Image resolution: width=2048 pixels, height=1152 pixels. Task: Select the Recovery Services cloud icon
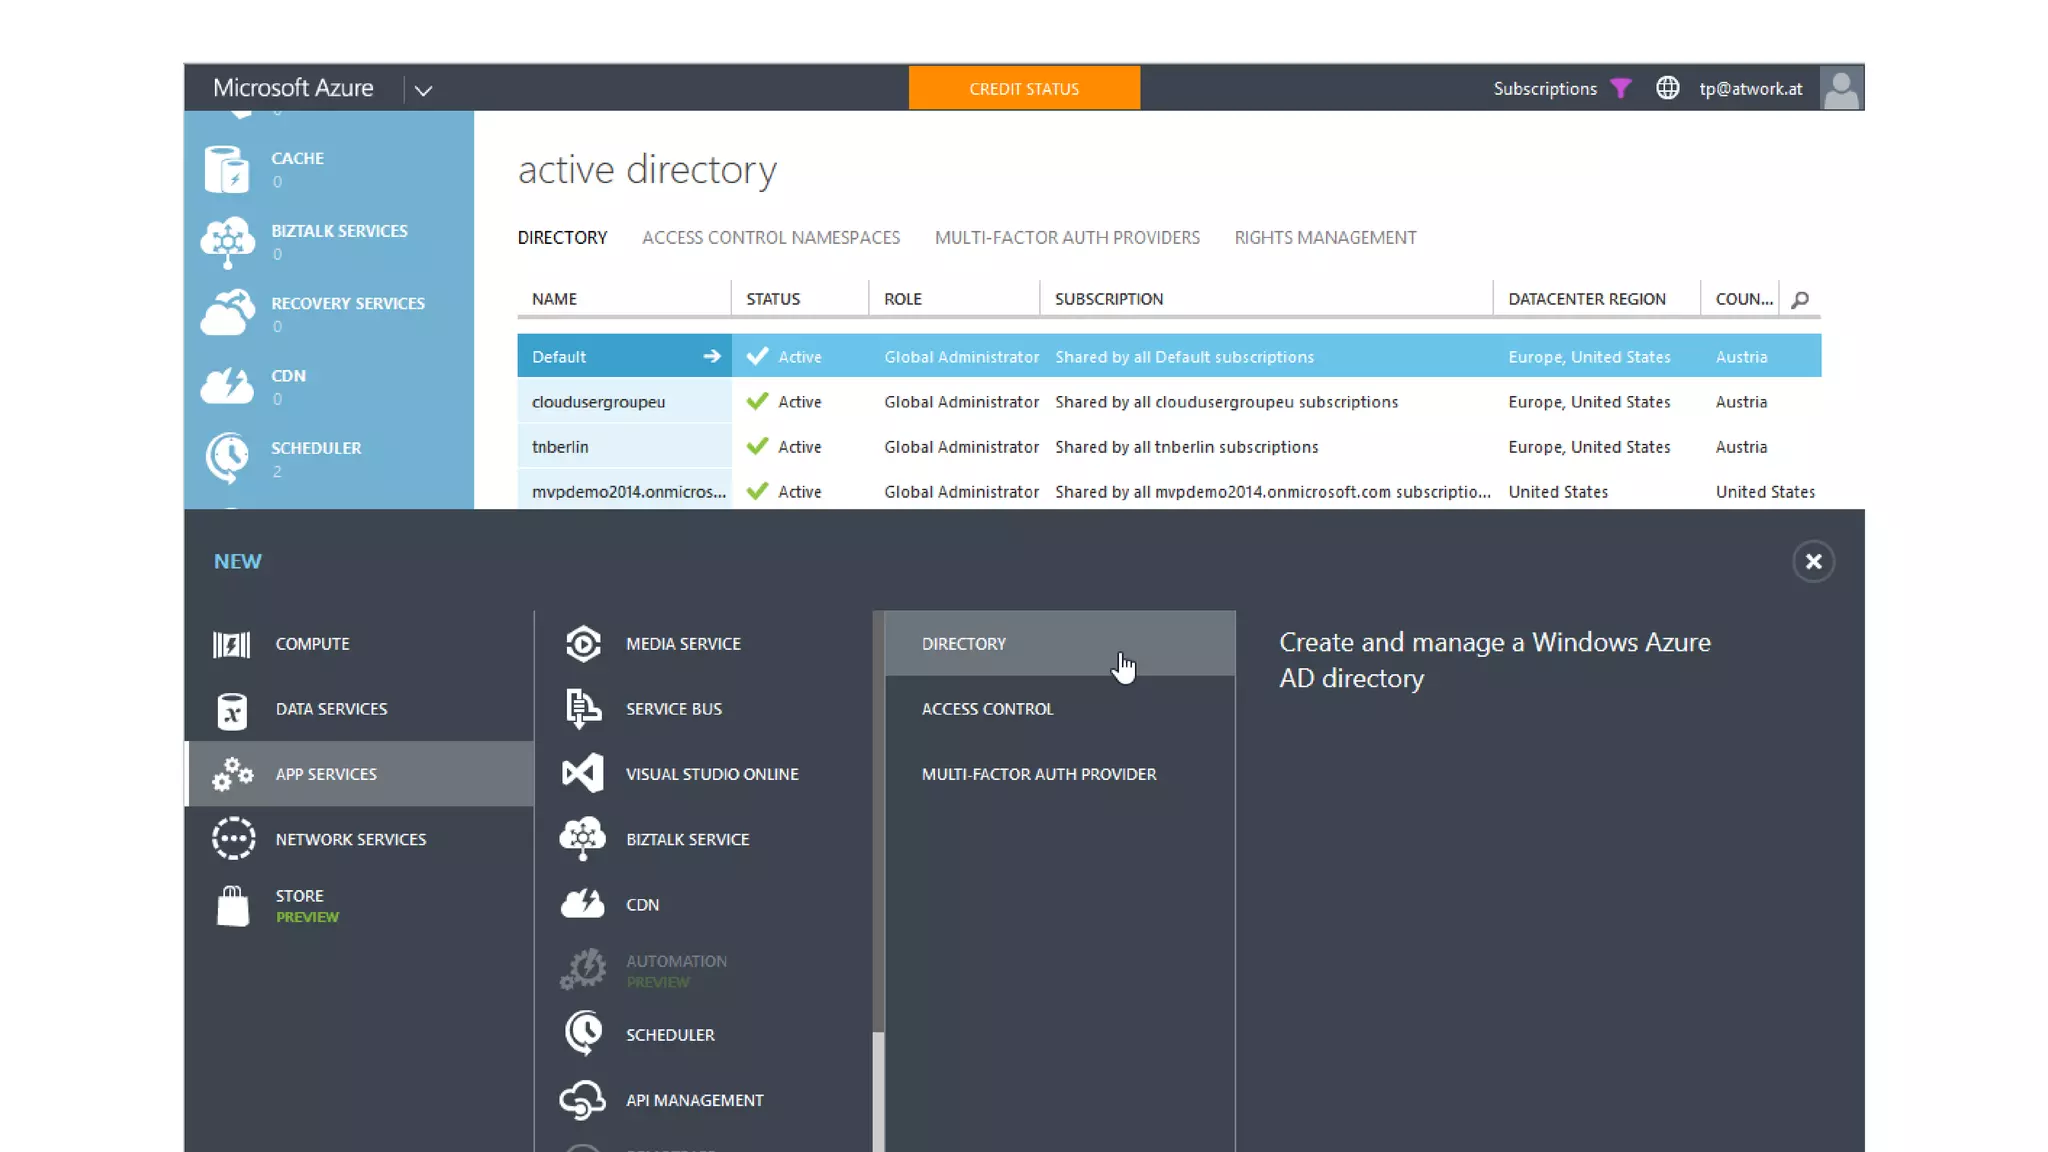click(x=227, y=314)
